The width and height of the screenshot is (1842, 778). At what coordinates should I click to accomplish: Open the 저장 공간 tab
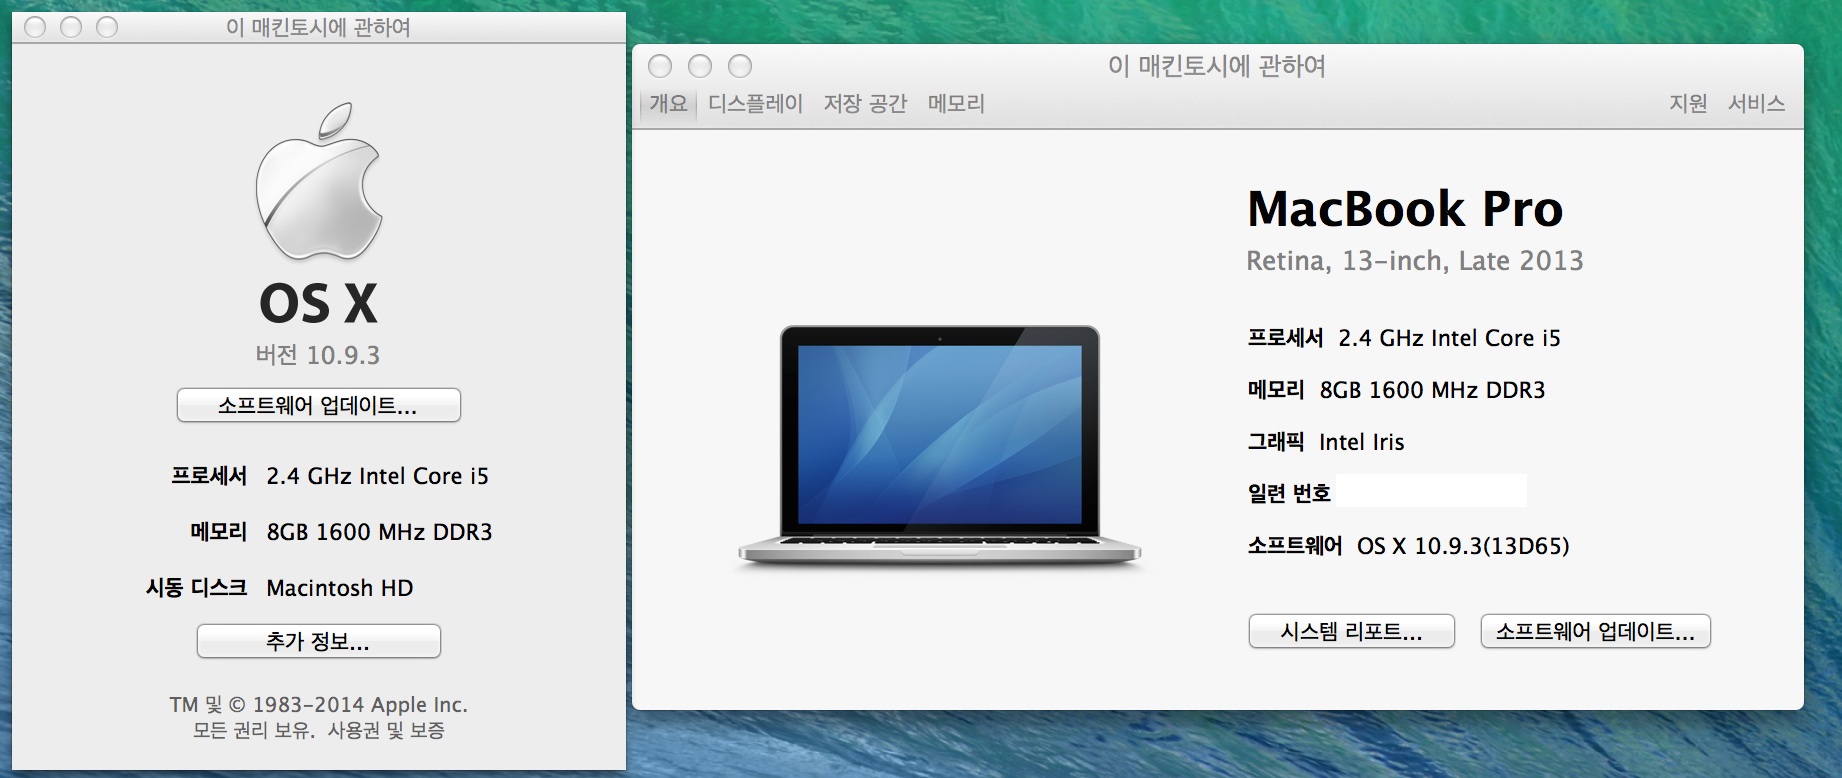(x=865, y=104)
